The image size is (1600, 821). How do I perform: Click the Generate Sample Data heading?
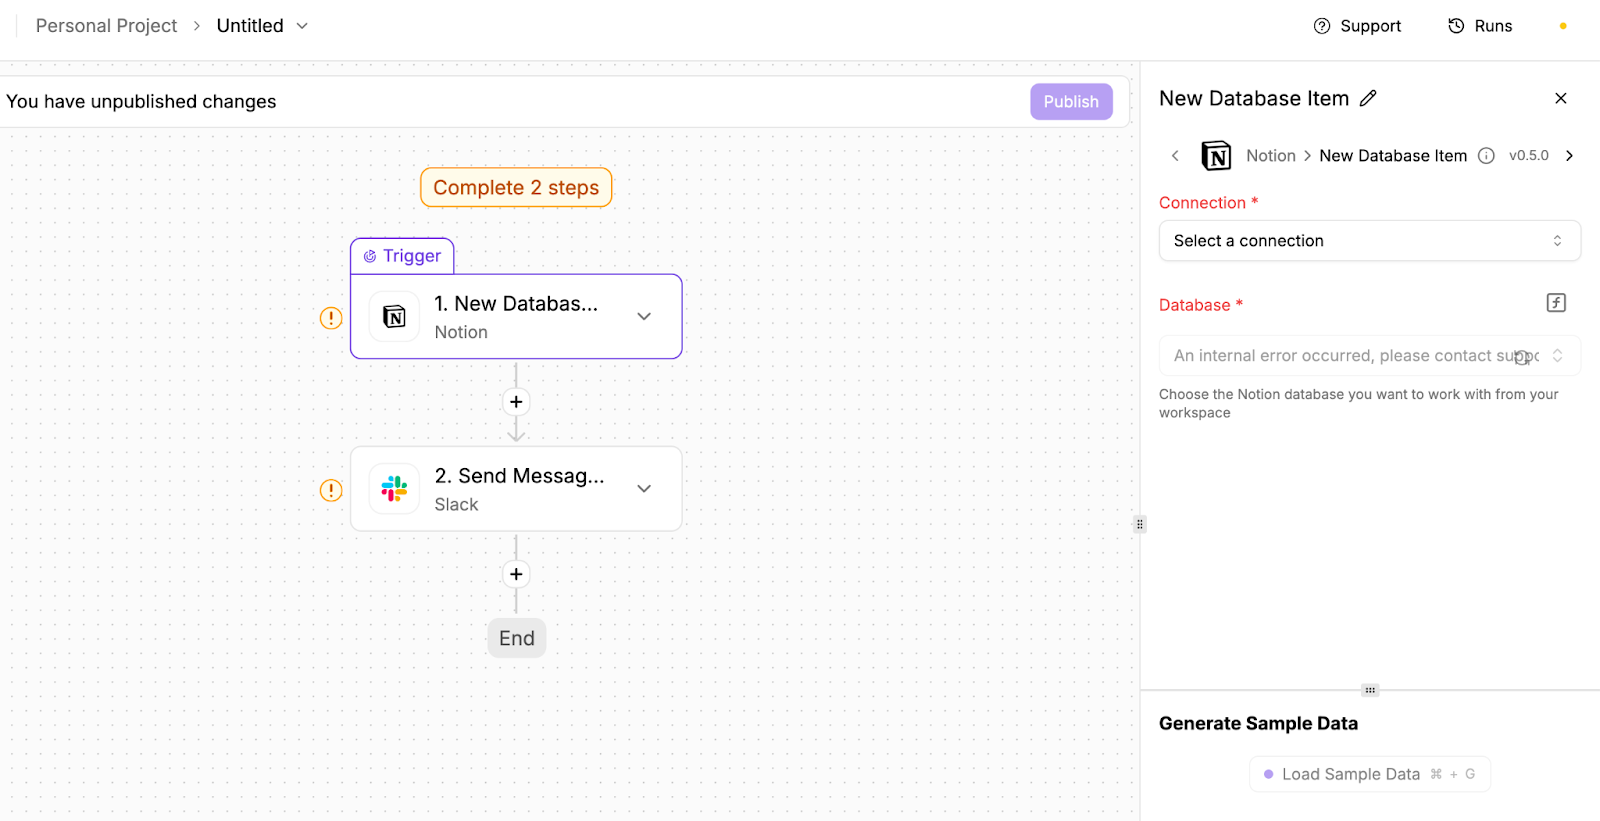click(x=1258, y=723)
